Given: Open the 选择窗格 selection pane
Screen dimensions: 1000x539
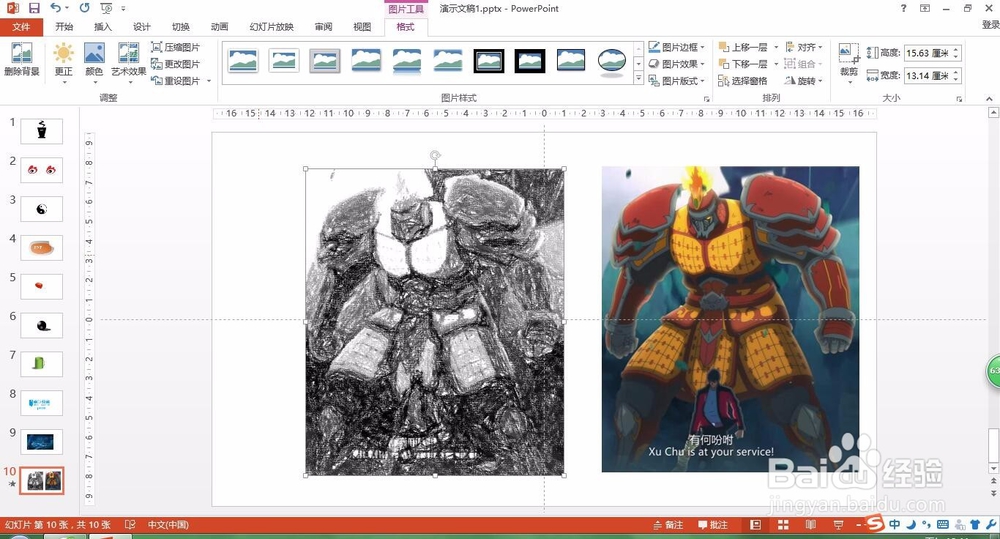Looking at the screenshot, I should point(743,81).
